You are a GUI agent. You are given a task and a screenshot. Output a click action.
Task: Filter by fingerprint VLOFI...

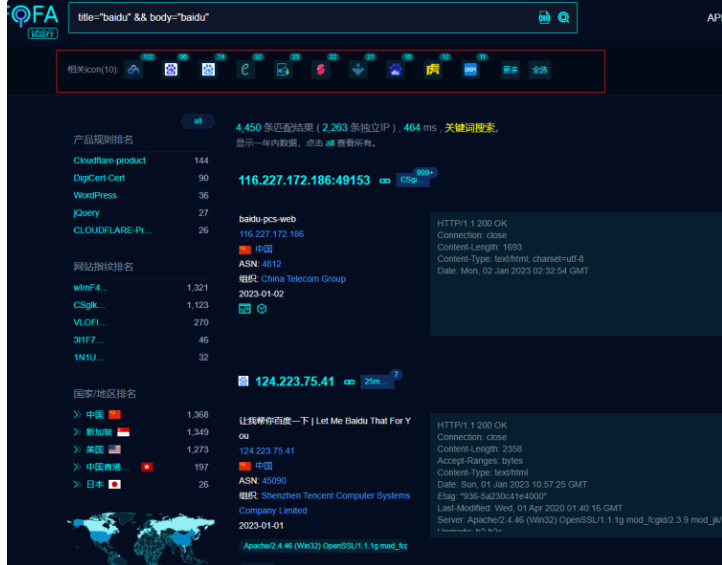[90, 323]
